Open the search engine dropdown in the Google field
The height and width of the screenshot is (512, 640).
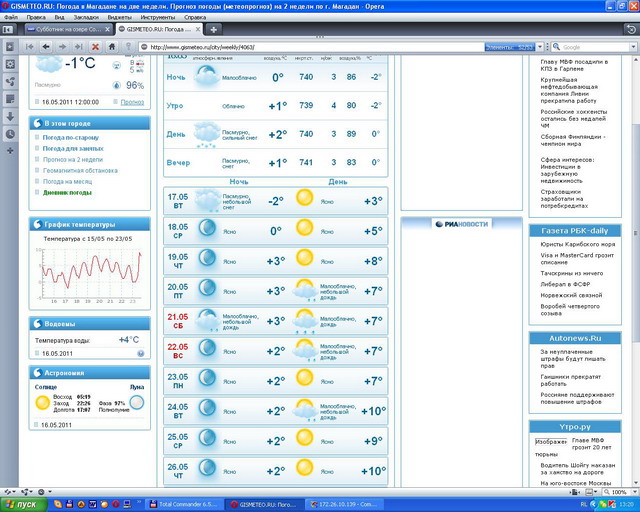tap(555, 47)
